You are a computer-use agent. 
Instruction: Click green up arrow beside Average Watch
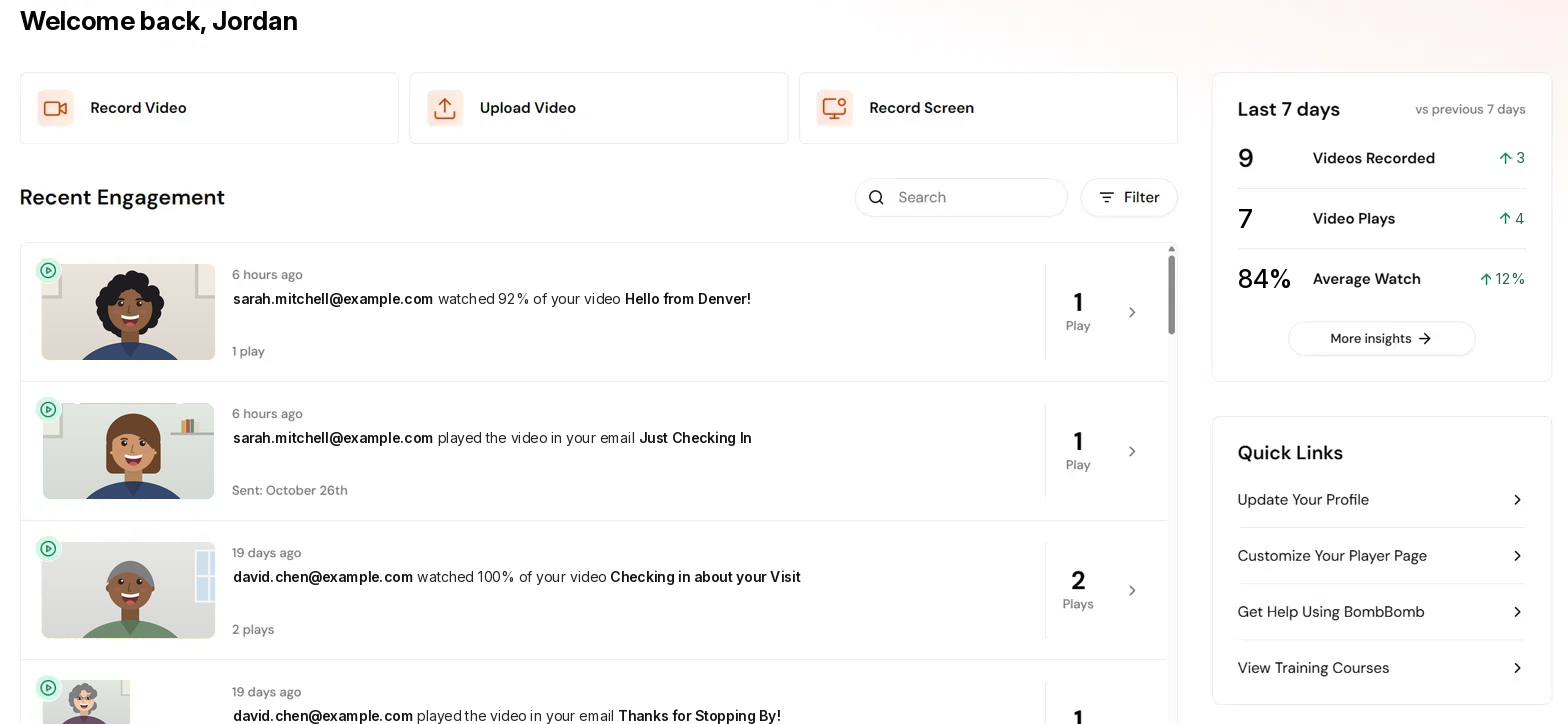pos(1486,280)
